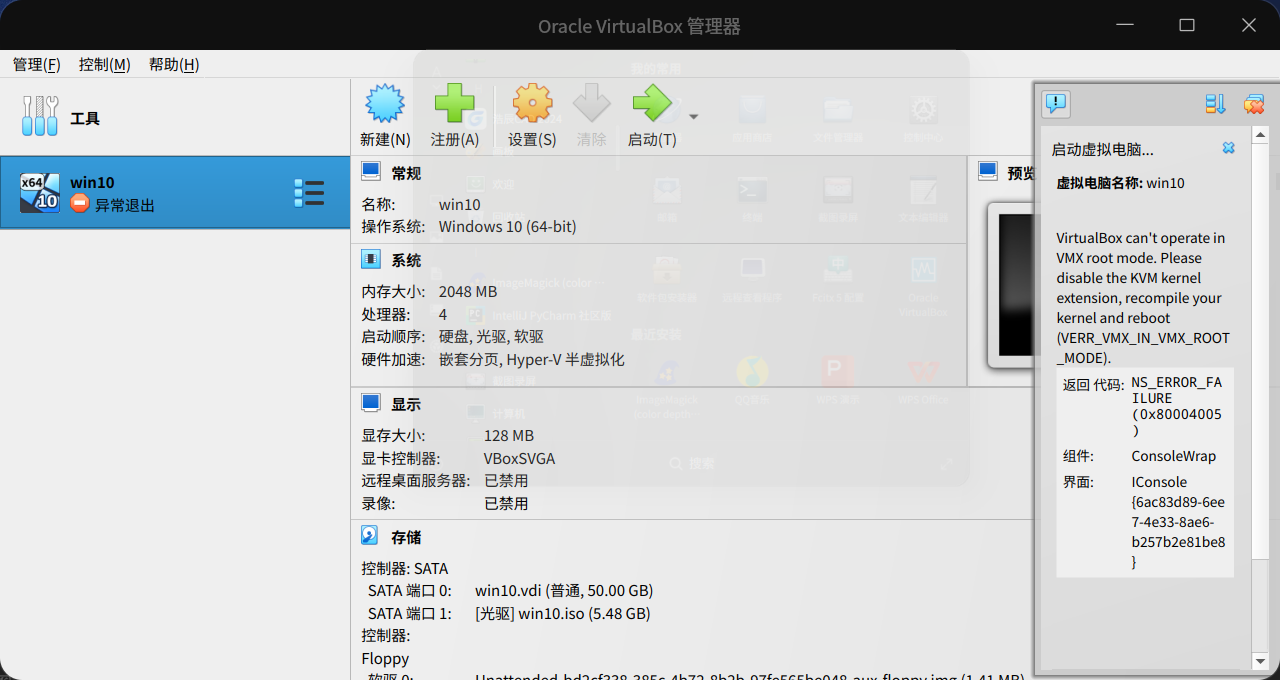
Task: Open the 显示 section title link
Action: click(x=406, y=404)
